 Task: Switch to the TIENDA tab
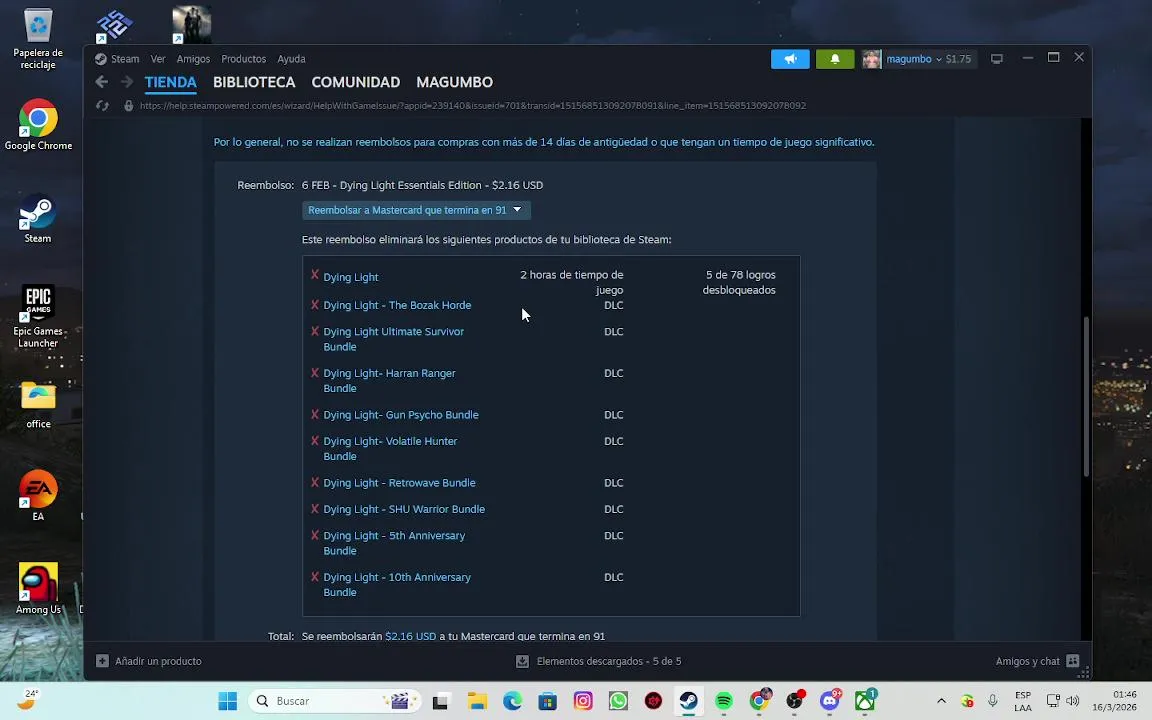pyautogui.click(x=170, y=82)
